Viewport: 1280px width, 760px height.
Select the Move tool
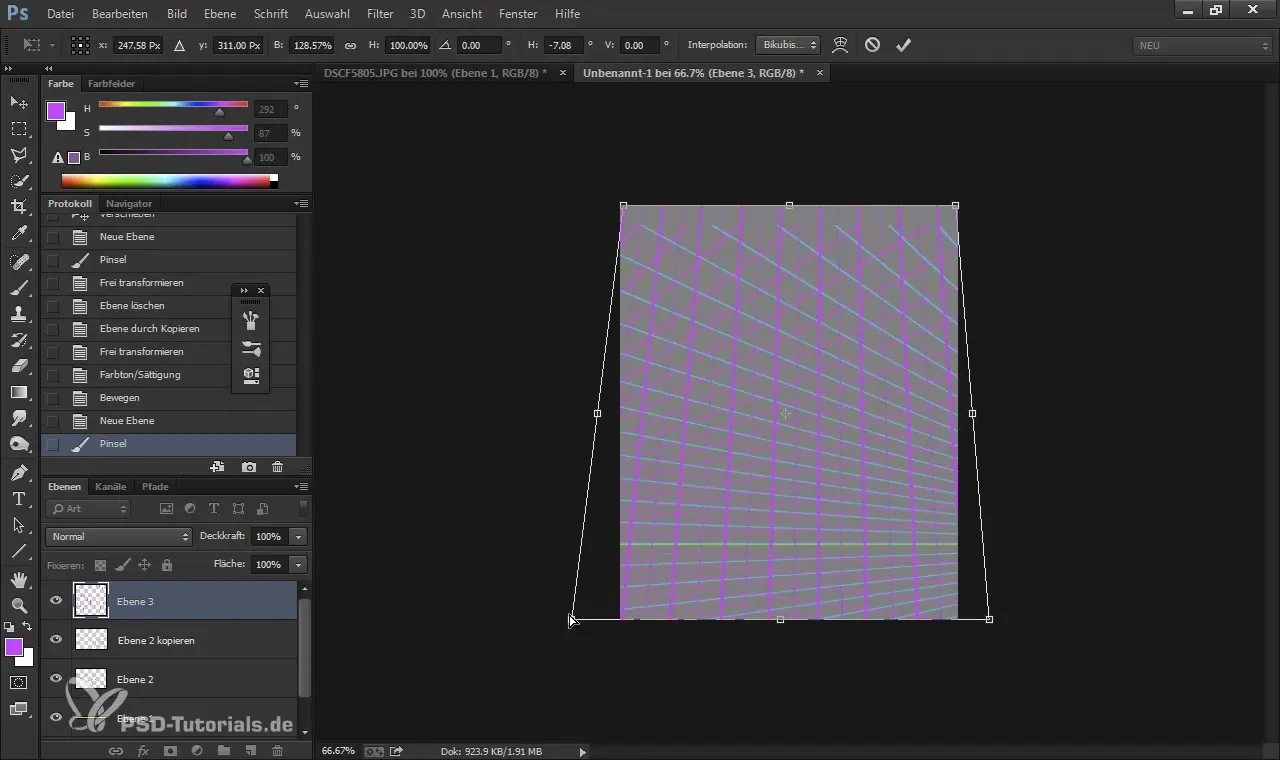point(19,102)
